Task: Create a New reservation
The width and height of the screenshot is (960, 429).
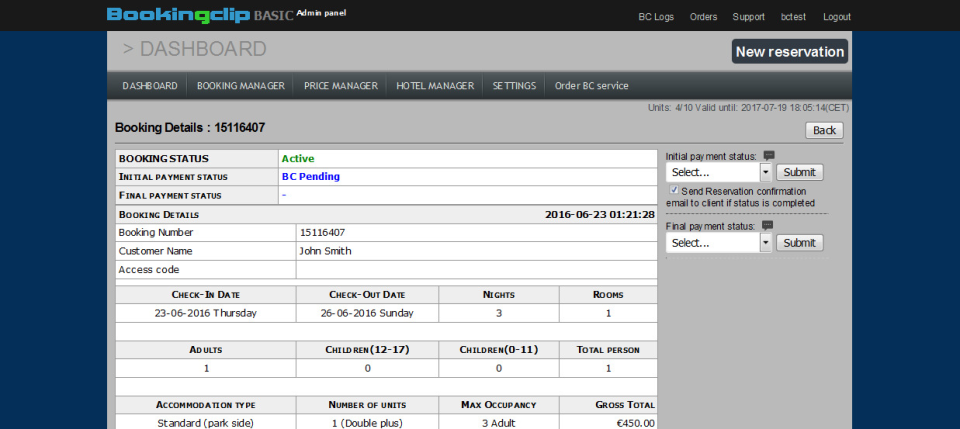Action: (x=789, y=52)
